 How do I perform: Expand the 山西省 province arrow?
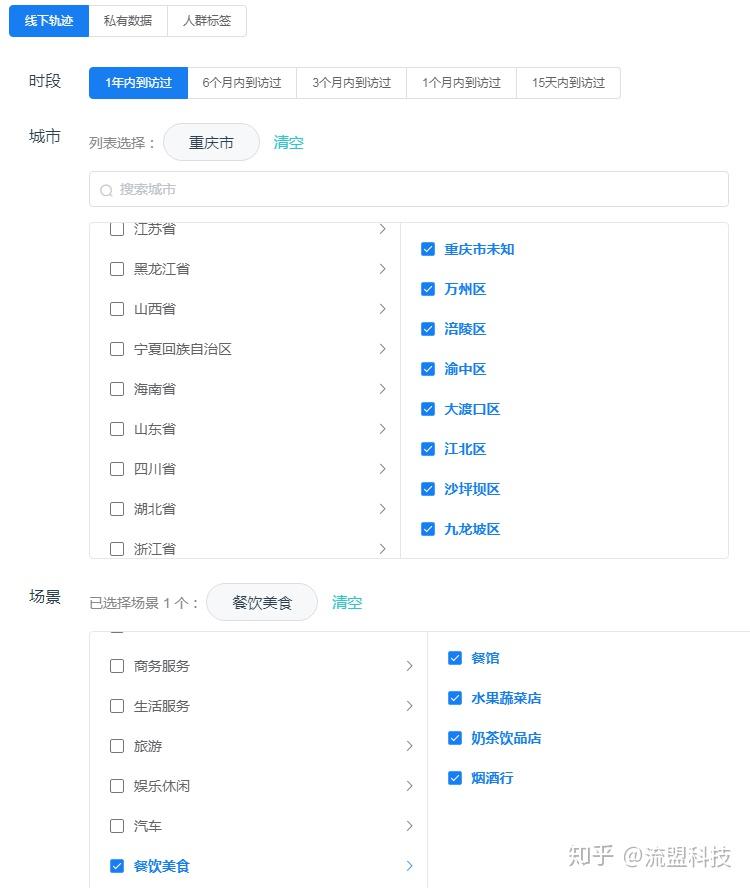coord(382,309)
